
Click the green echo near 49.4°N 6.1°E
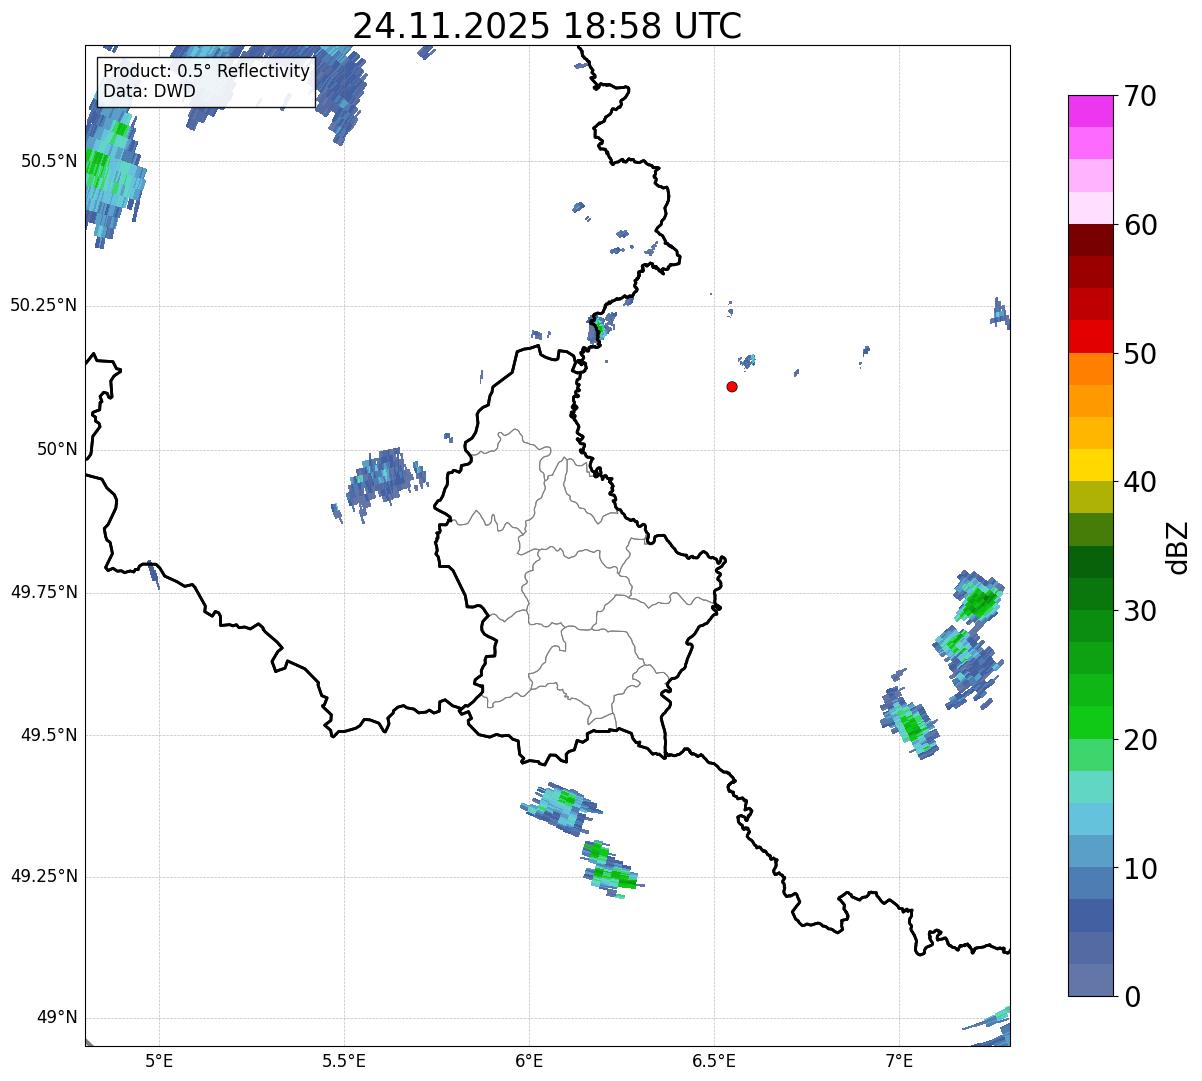tap(562, 808)
